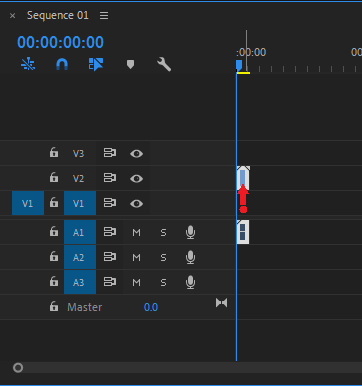Viewport: 362px width, 386px height.
Task: Toggle Sync Lock on A2
Action: 110,257
